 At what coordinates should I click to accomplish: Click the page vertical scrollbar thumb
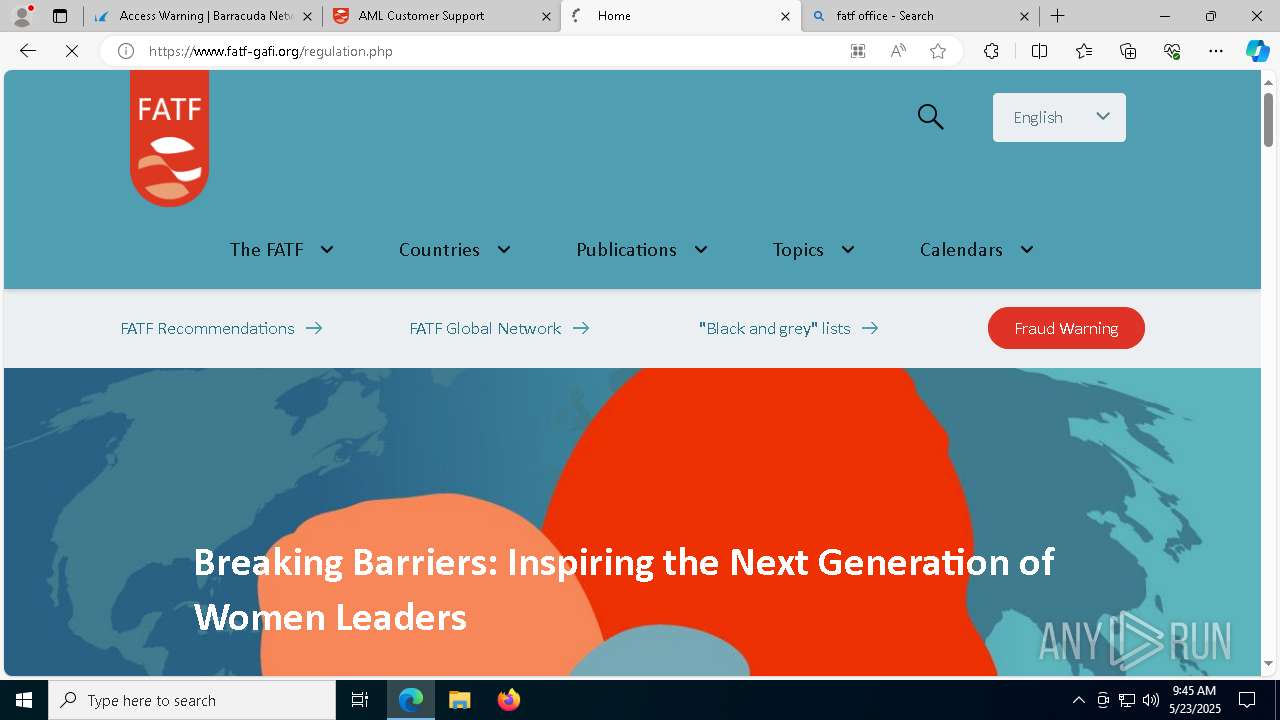pos(1269,120)
